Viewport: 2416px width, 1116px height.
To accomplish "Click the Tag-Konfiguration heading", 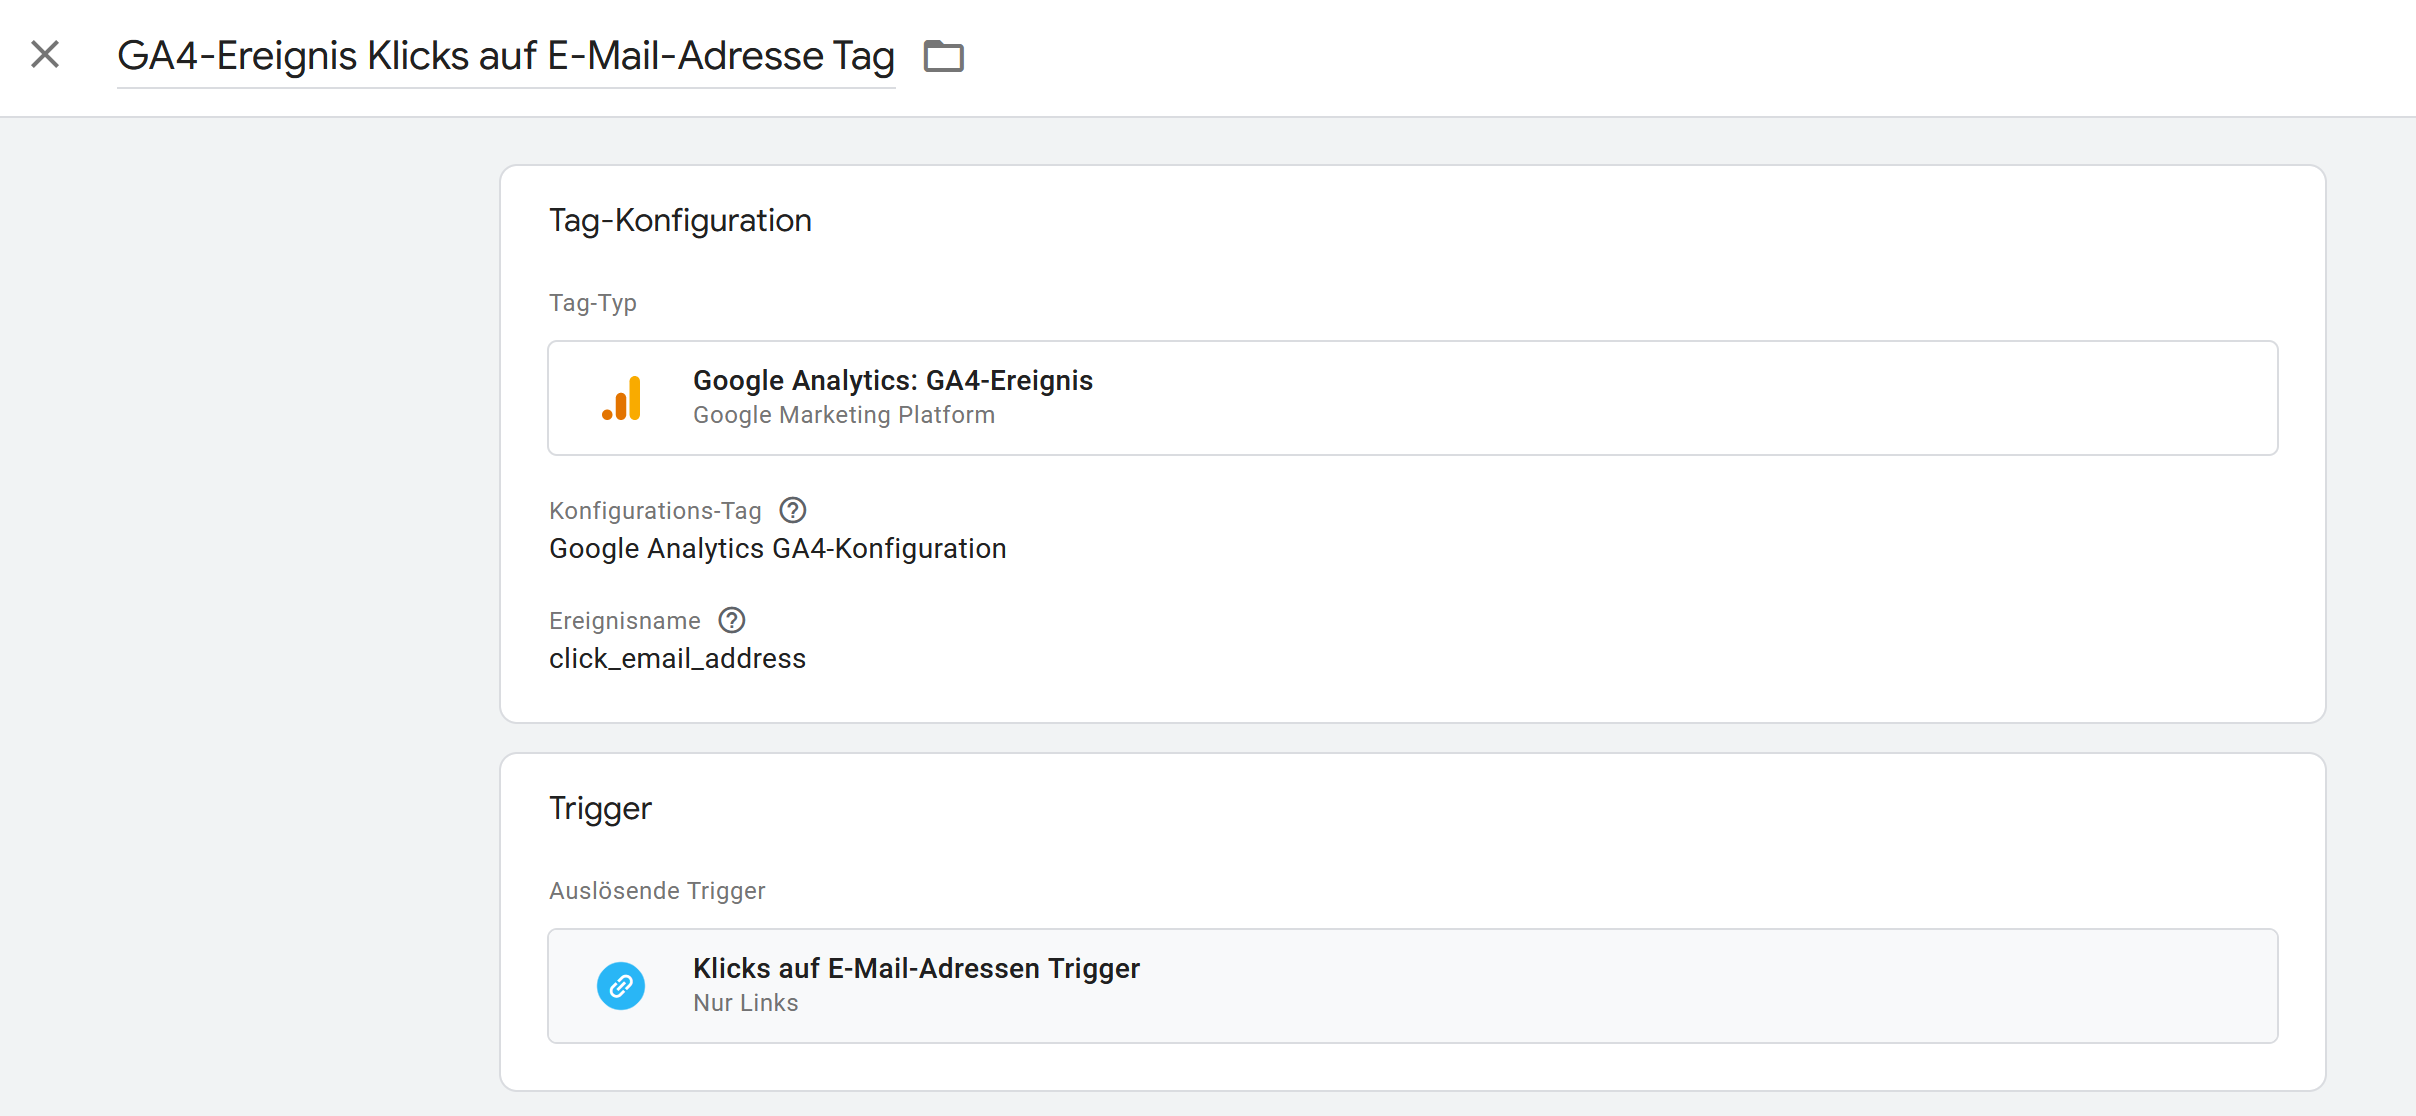I will pos(680,220).
